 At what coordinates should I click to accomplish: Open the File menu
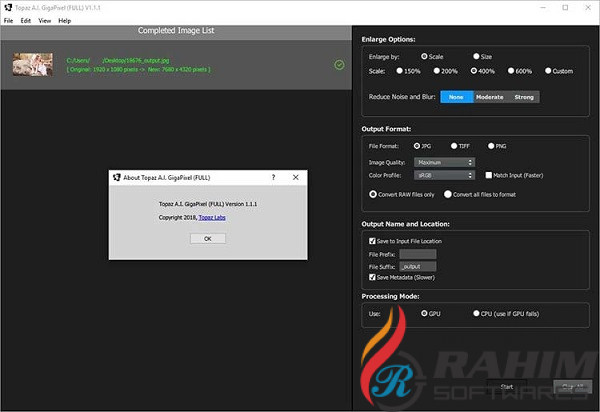8,21
